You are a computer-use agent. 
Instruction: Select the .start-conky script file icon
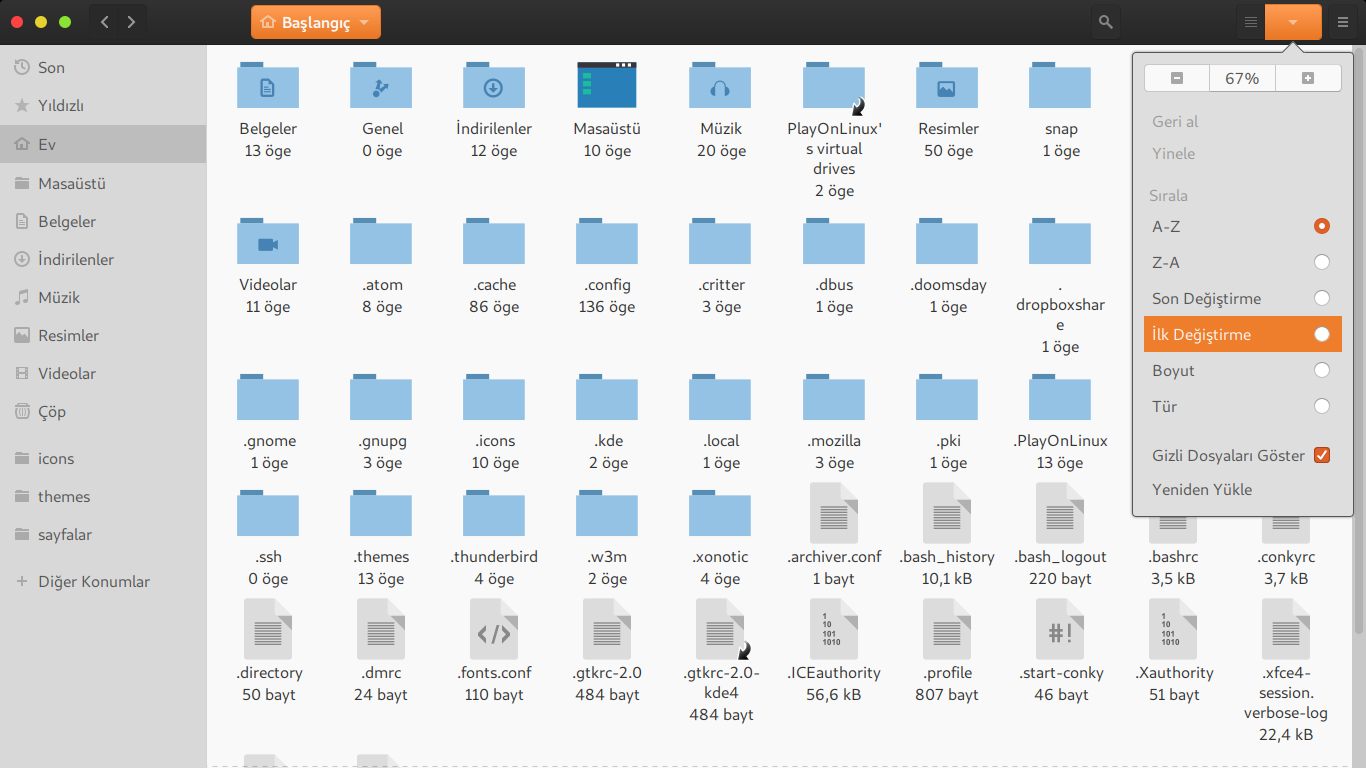tap(1060, 629)
